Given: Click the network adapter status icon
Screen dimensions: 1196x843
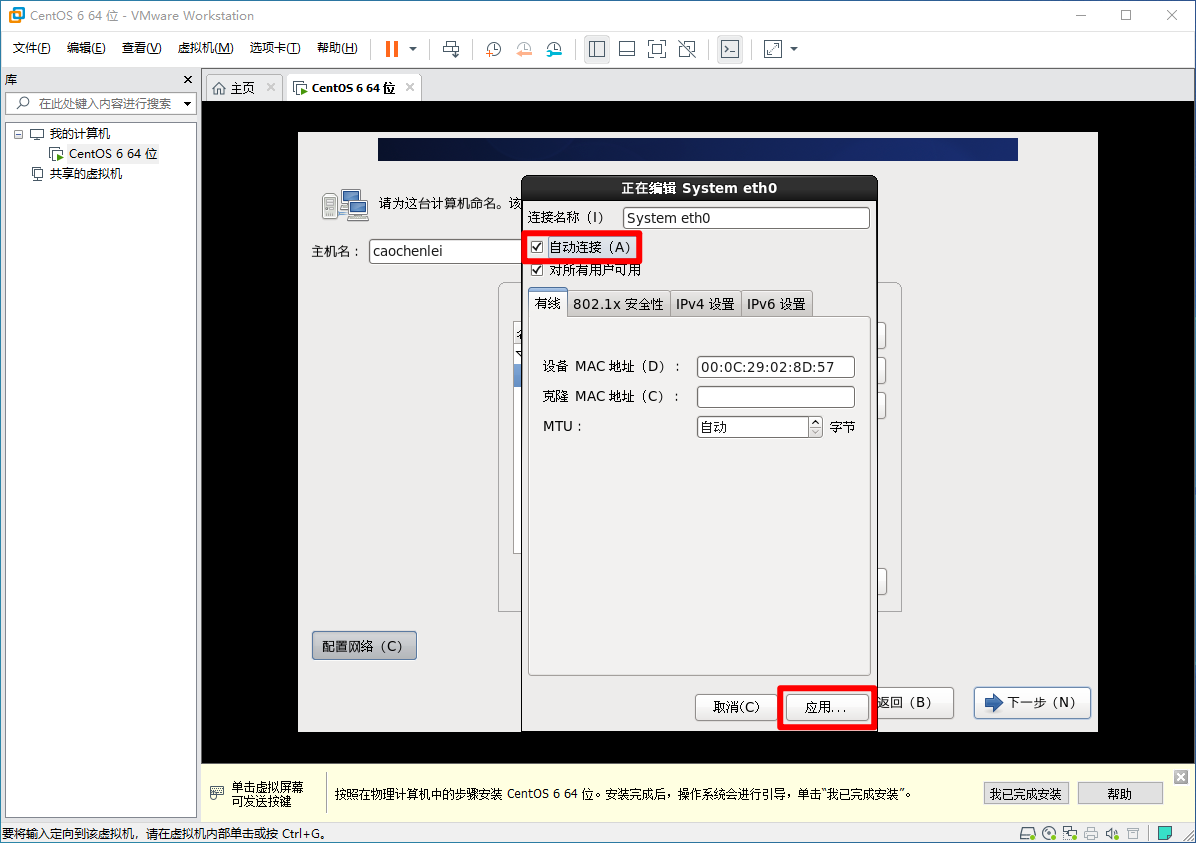Looking at the screenshot, I should click(1070, 833).
